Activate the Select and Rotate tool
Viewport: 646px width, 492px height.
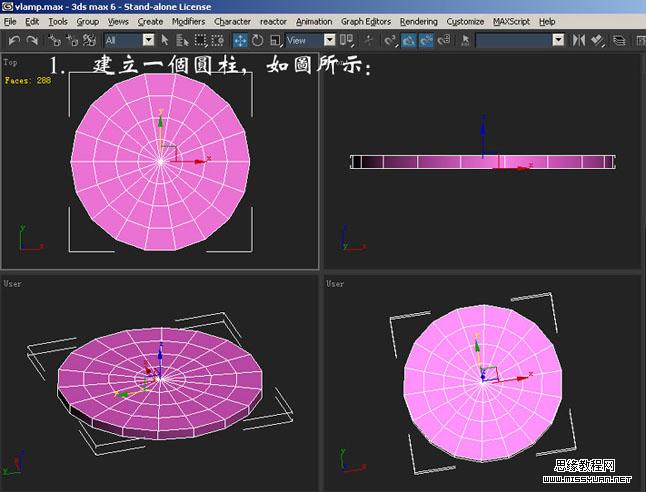pos(257,40)
